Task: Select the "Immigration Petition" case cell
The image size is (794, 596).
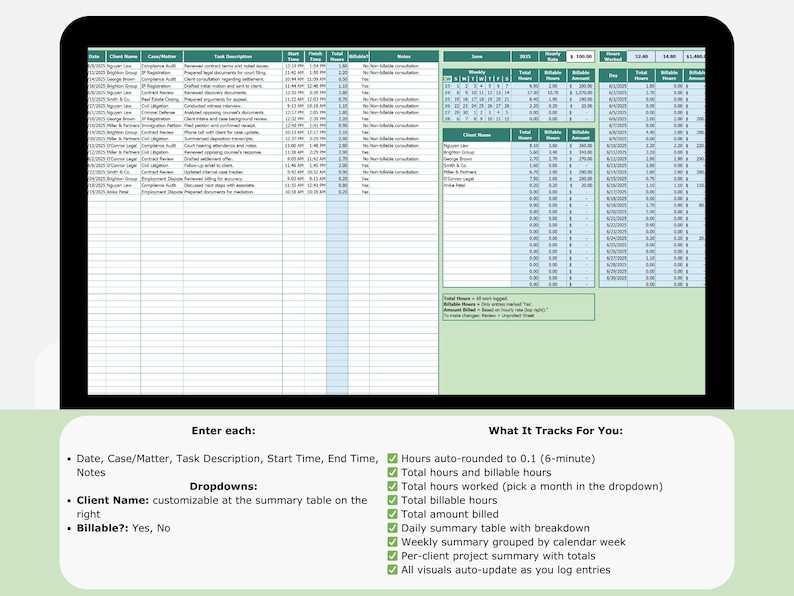Action: click(162, 126)
